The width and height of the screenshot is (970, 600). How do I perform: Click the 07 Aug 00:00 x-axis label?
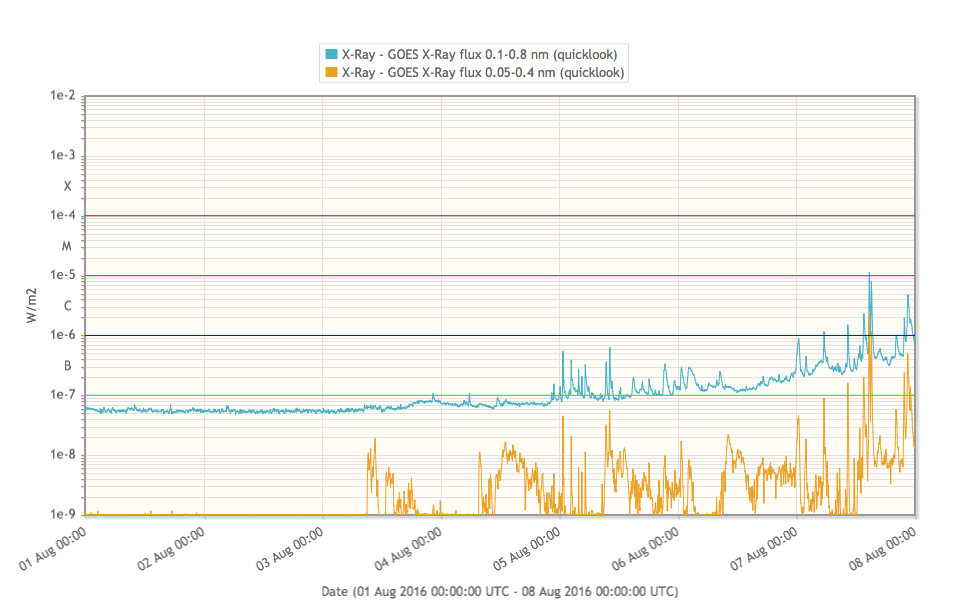pyautogui.click(x=765, y=549)
